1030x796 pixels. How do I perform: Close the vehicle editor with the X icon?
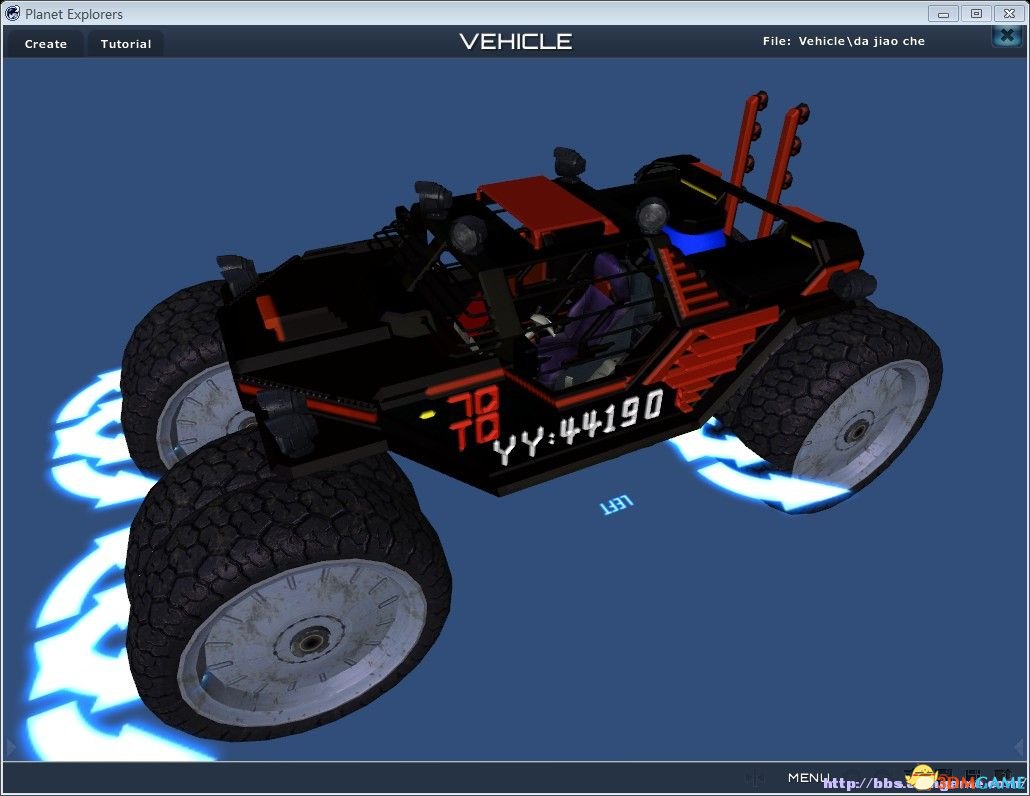[x=1005, y=36]
